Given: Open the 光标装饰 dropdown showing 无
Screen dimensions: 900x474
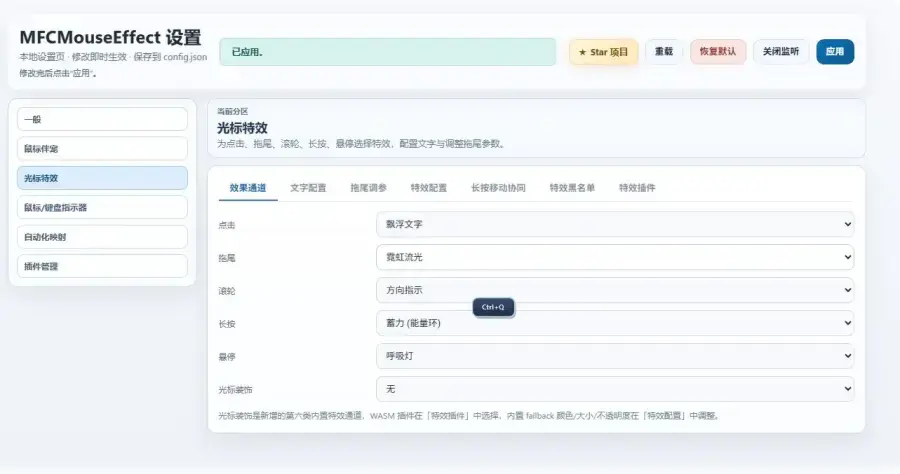Looking at the screenshot, I should pyautogui.click(x=615, y=389).
